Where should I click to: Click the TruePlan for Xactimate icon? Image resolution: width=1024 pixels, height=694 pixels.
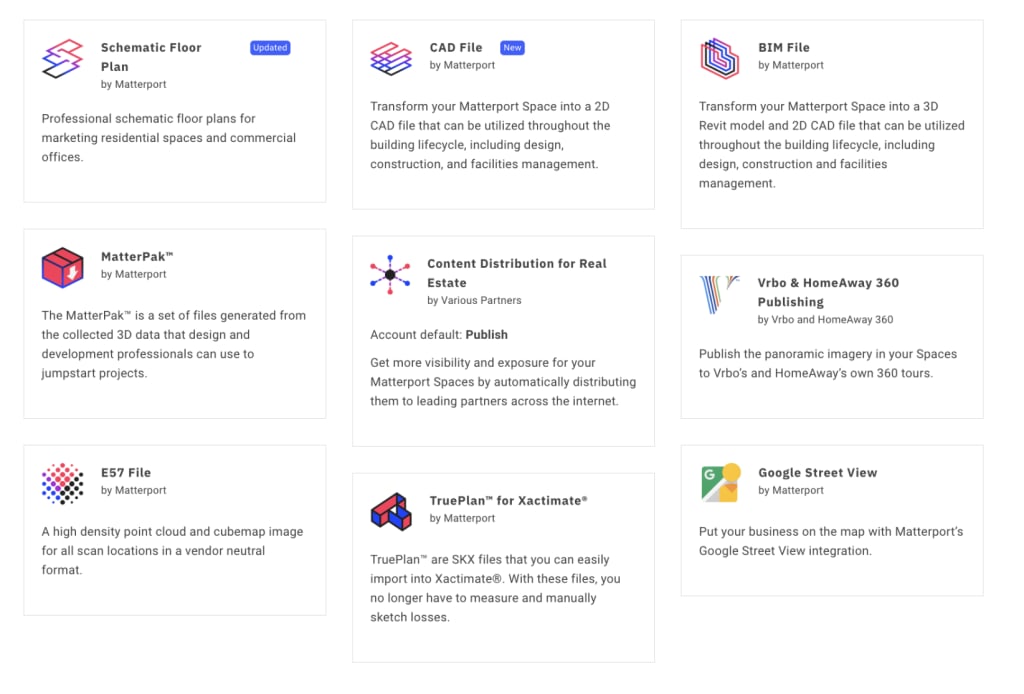point(391,511)
